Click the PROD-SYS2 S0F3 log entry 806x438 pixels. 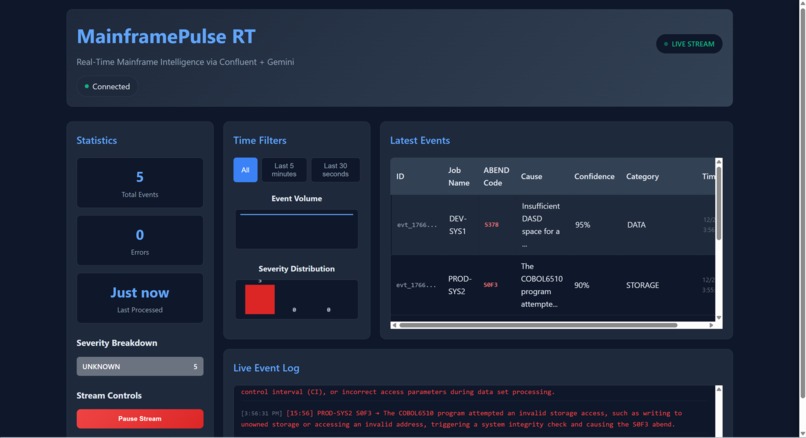point(462,418)
